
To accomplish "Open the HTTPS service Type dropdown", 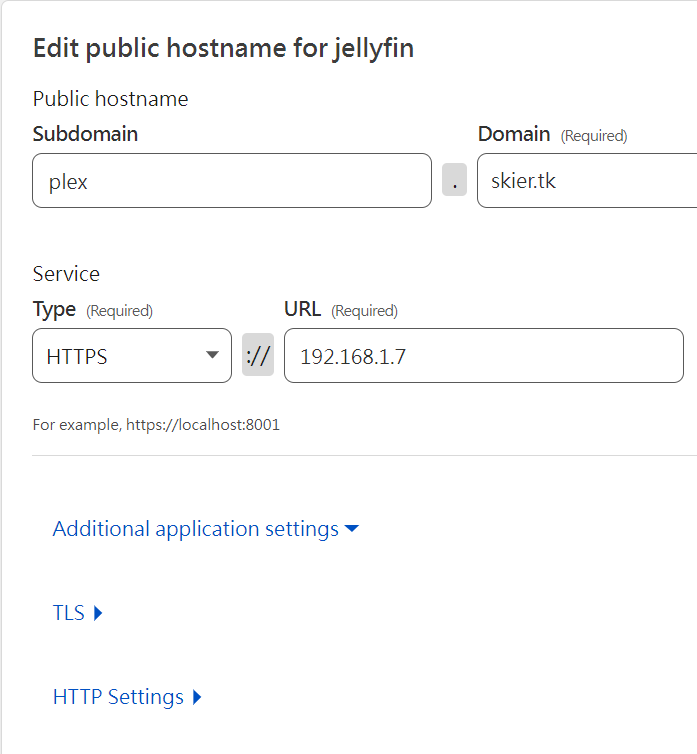I will click(132, 356).
